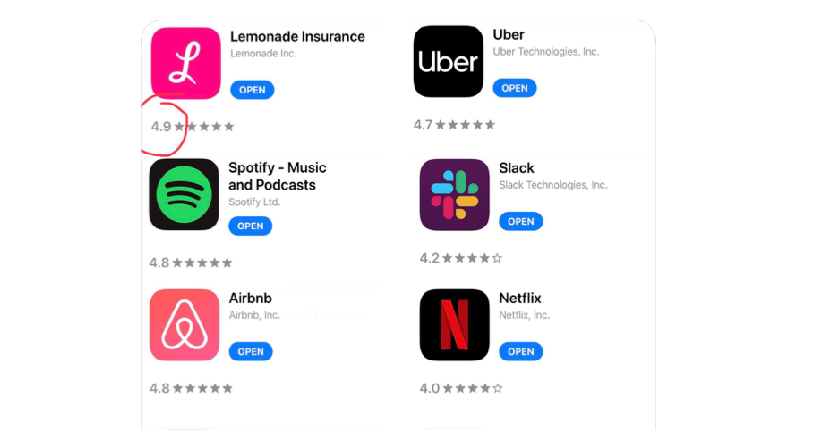Select the green Spotify app icon

184,194
